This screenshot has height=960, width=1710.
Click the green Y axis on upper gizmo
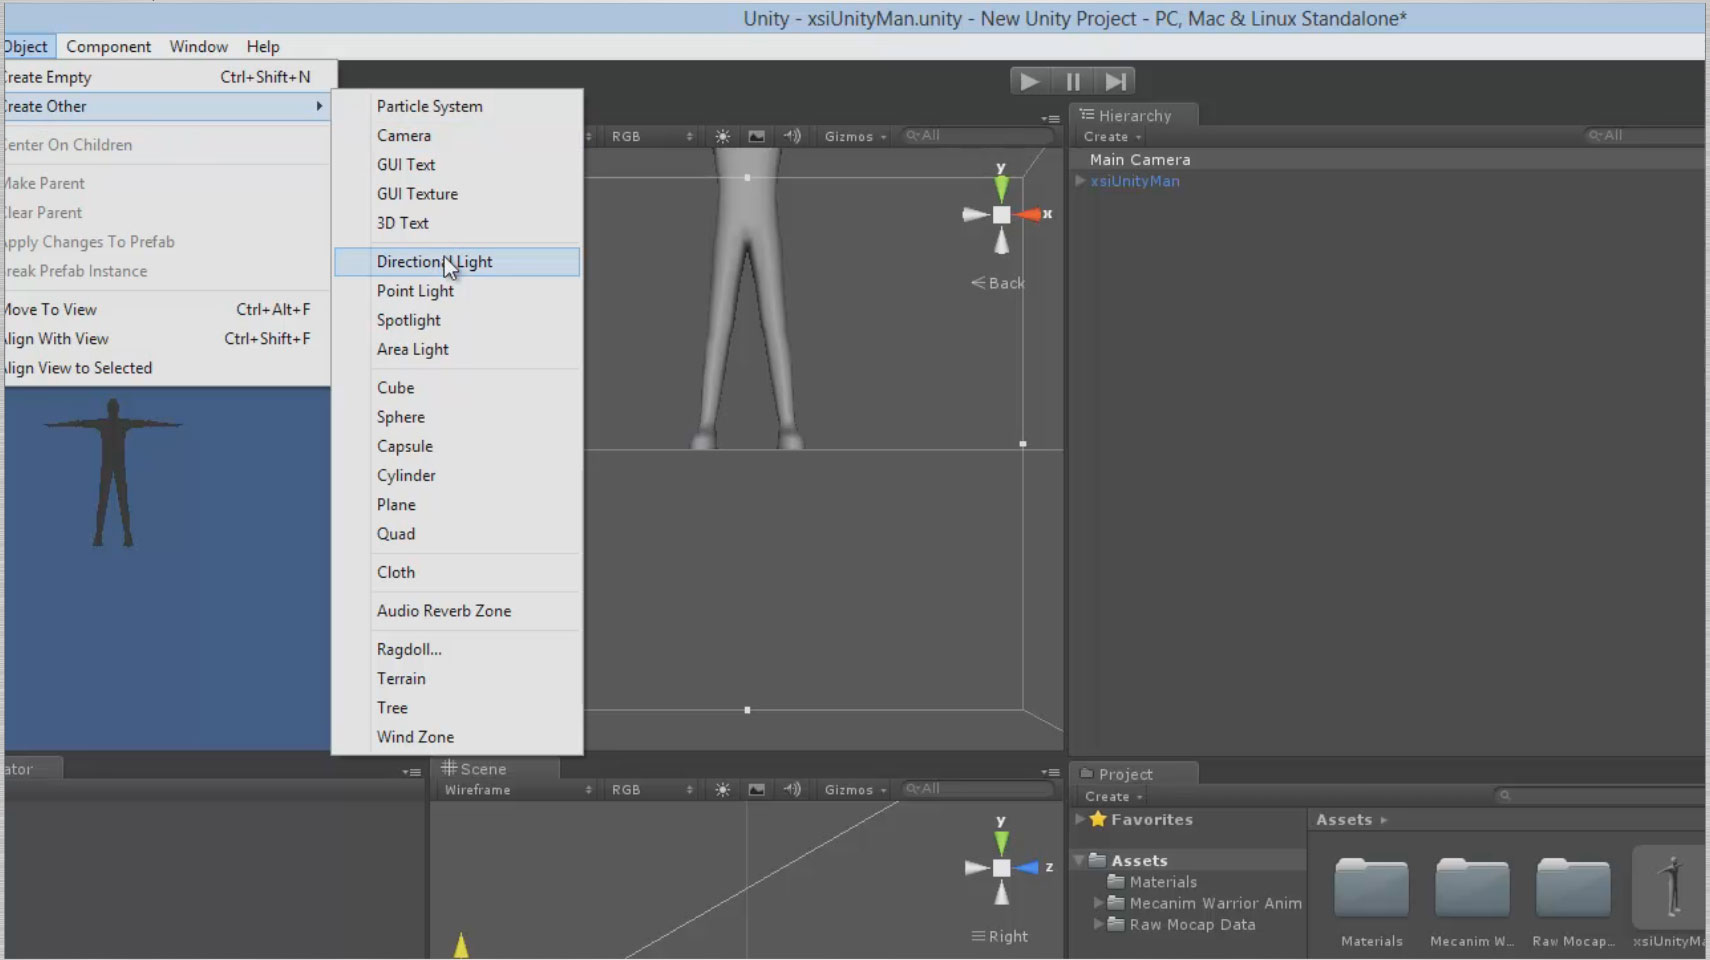[x=1001, y=187]
